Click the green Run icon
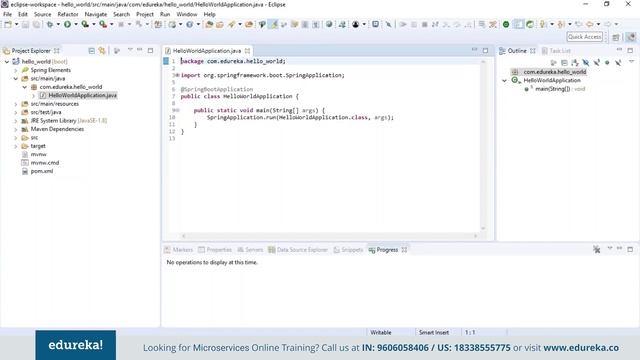 pyautogui.click(x=67, y=24)
